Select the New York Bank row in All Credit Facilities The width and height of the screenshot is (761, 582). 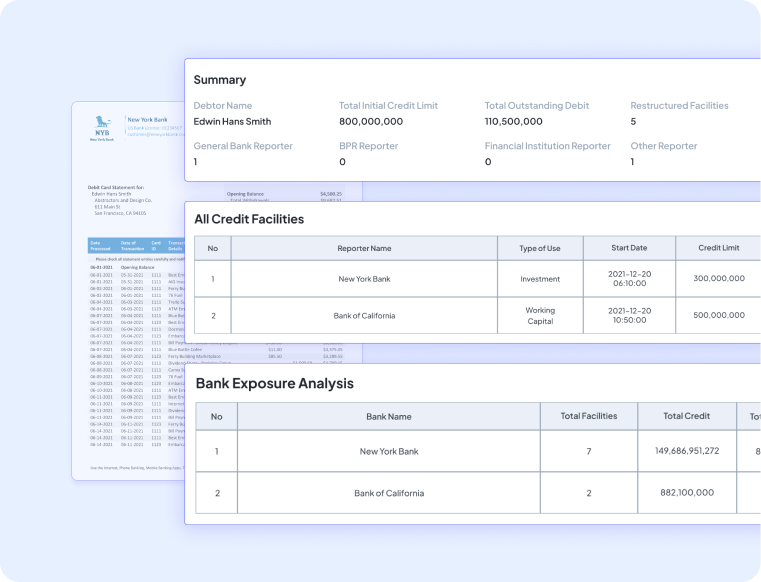click(364, 279)
